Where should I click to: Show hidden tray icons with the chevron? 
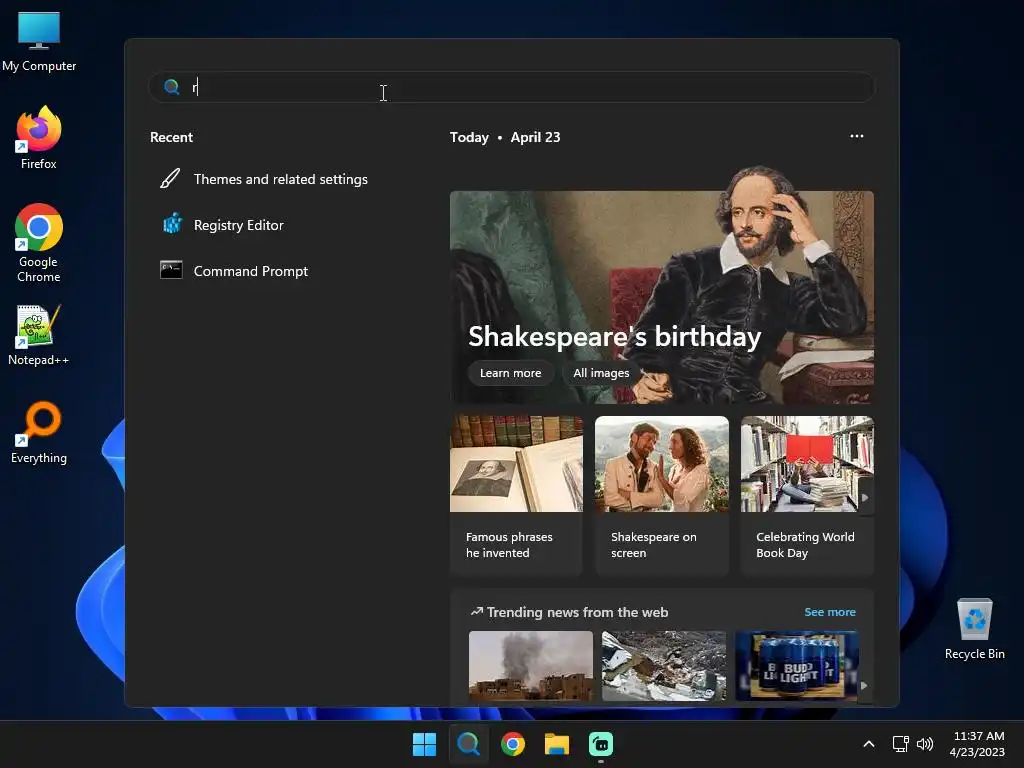point(869,744)
